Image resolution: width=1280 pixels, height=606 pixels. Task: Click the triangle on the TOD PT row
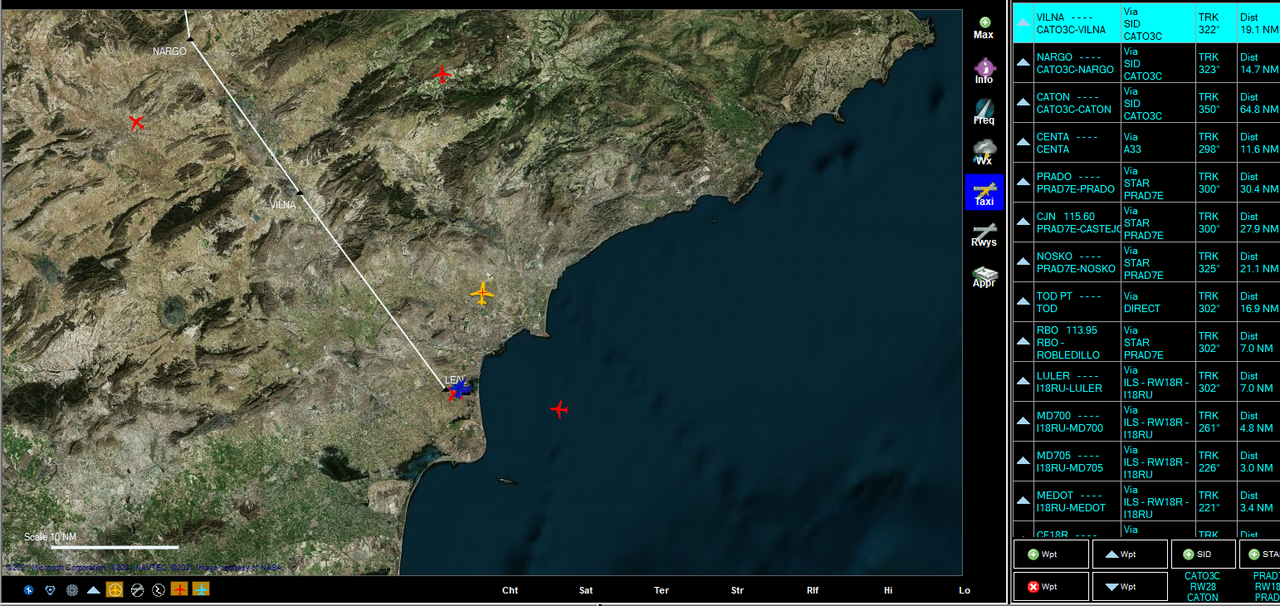point(1023,301)
